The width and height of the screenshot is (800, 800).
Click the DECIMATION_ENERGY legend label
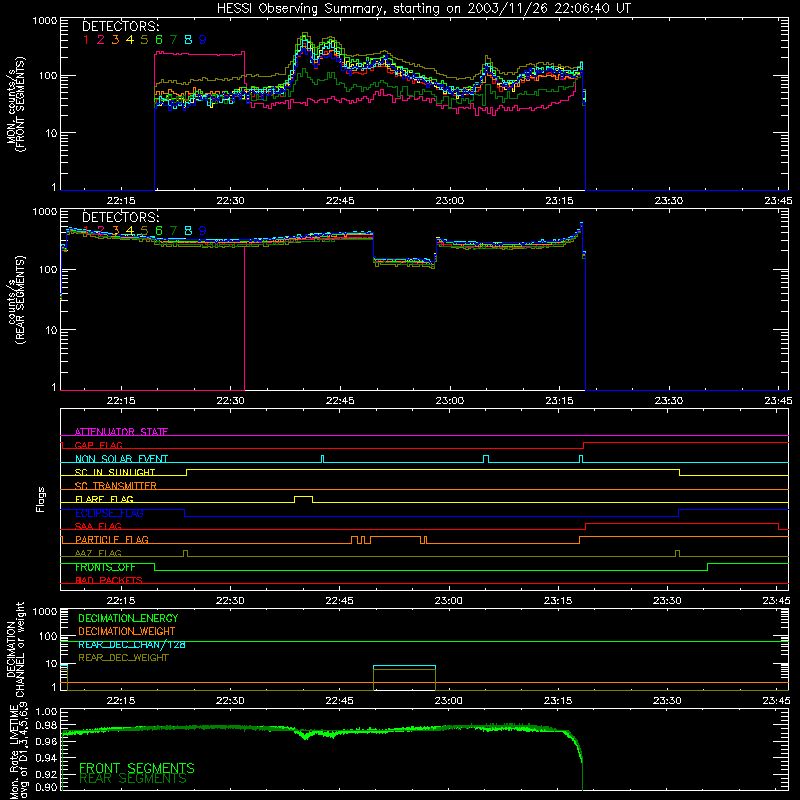(x=128, y=618)
